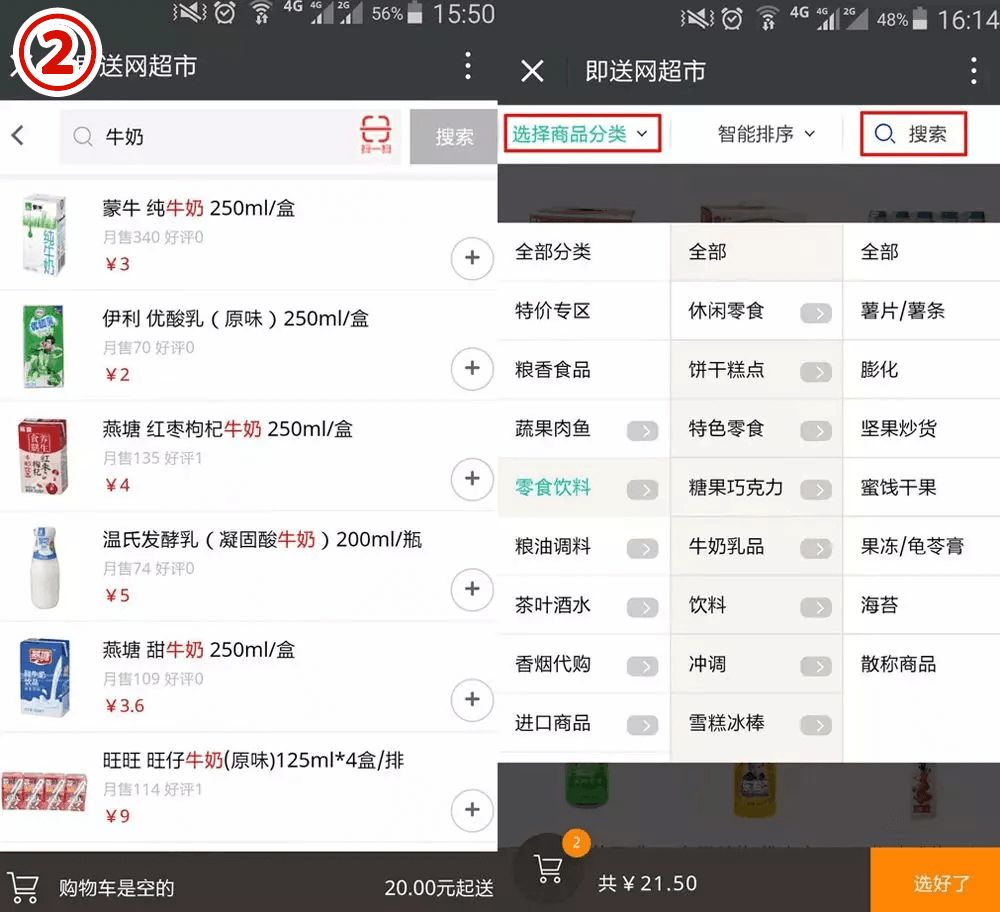The width and height of the screenshot is (1000, 912).
Task: Expand 特色零食 subcategory arrow
Action: (x=816, y=431)
